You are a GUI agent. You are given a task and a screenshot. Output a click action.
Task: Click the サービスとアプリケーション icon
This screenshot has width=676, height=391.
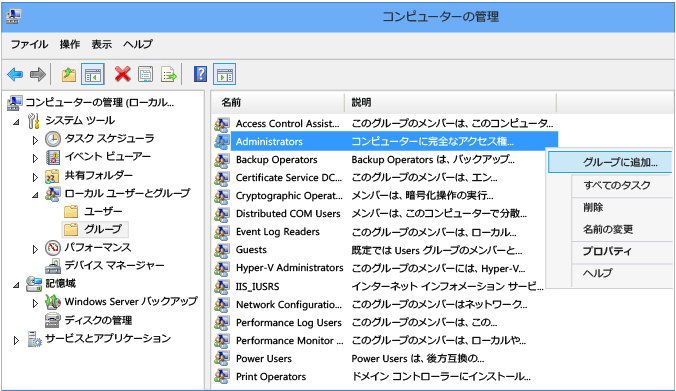pyautogui.click(x=34, y=339)
